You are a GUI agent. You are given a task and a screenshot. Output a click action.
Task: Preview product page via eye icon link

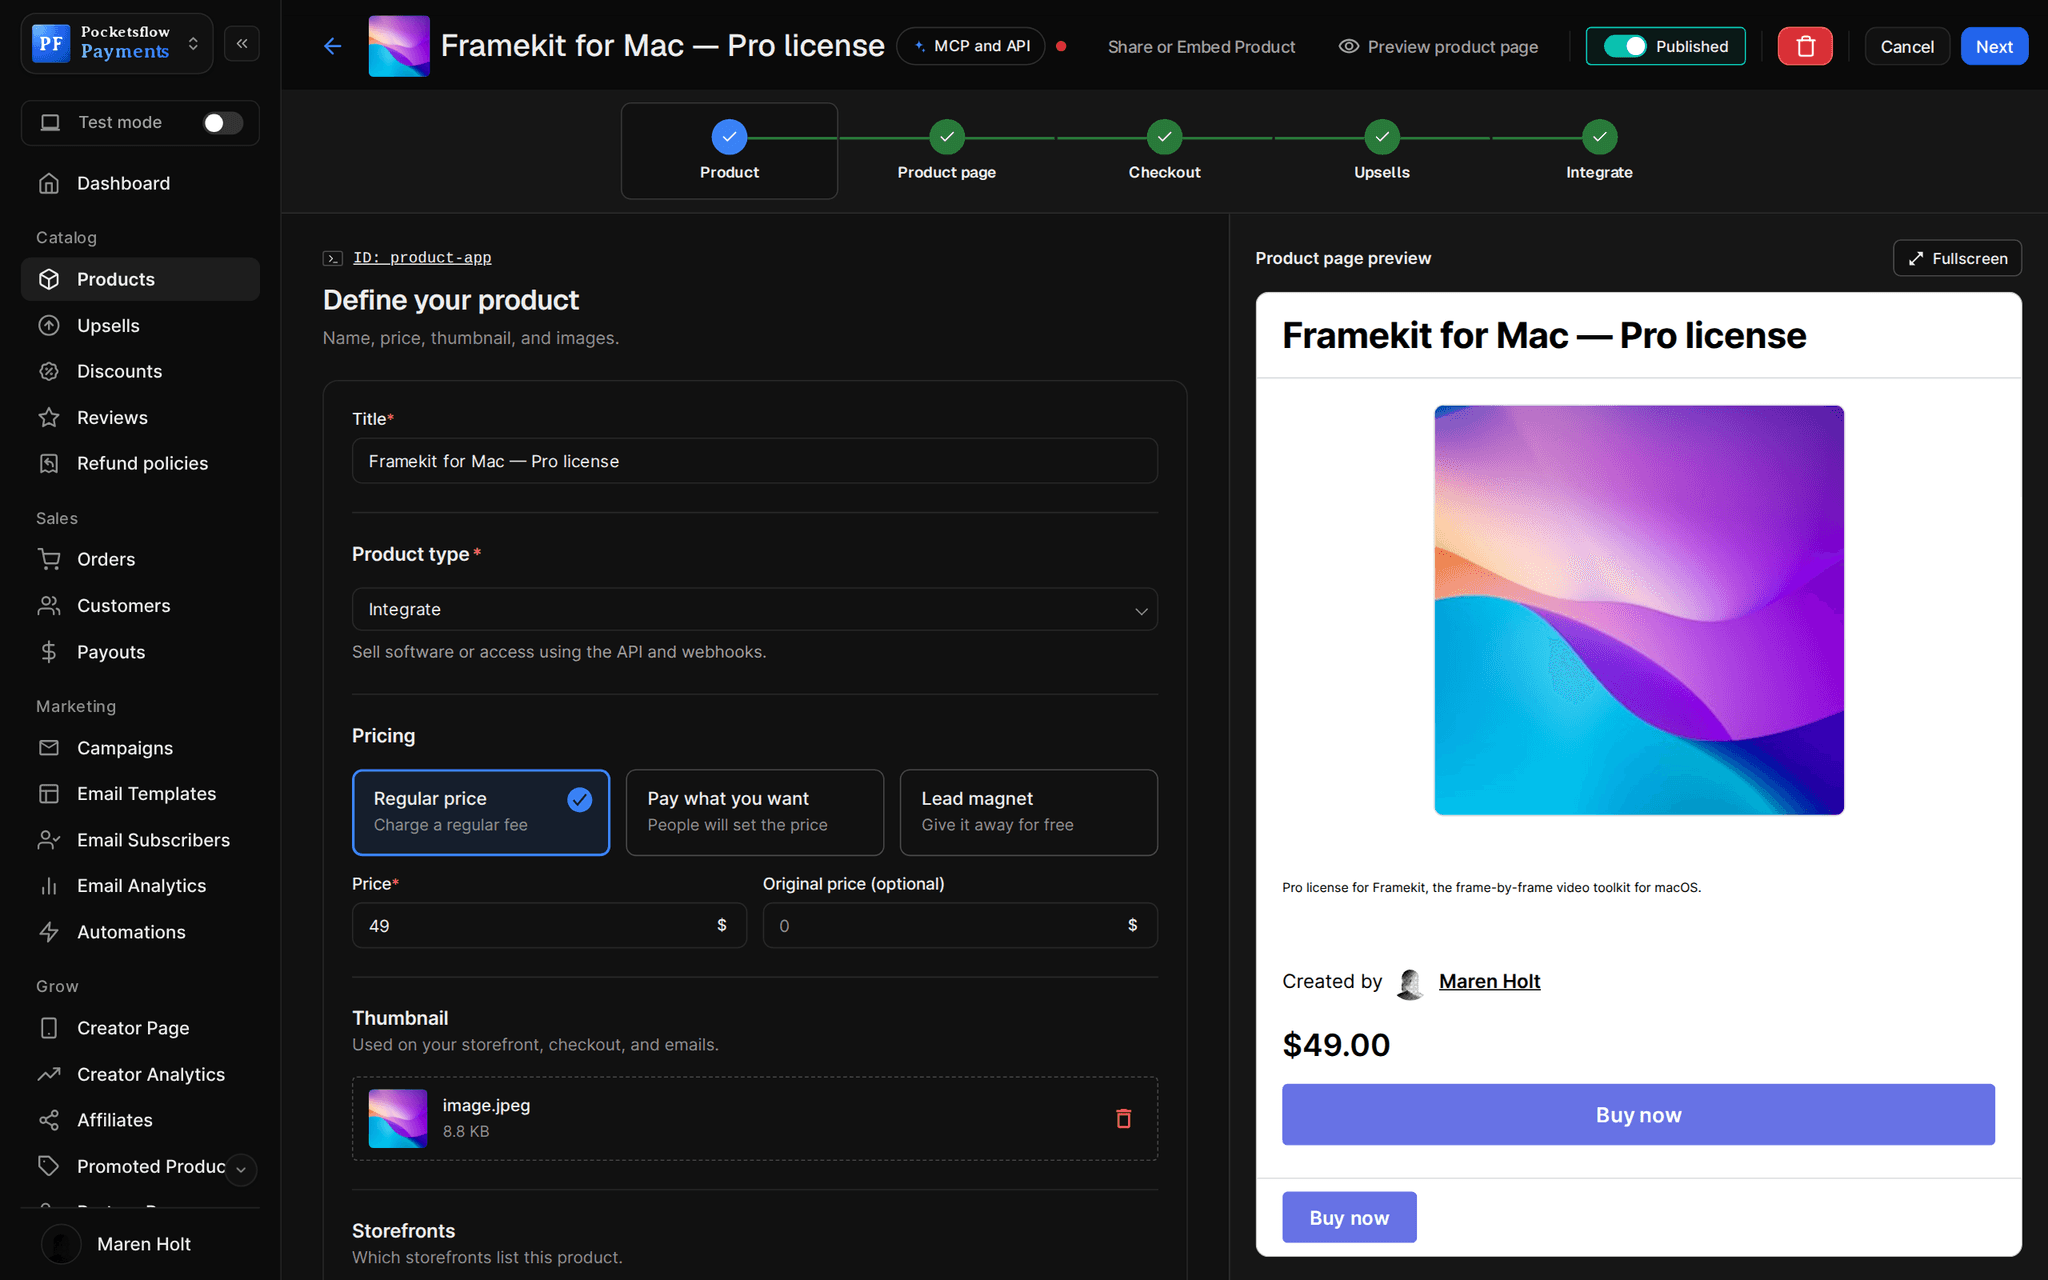[1438, 46]
